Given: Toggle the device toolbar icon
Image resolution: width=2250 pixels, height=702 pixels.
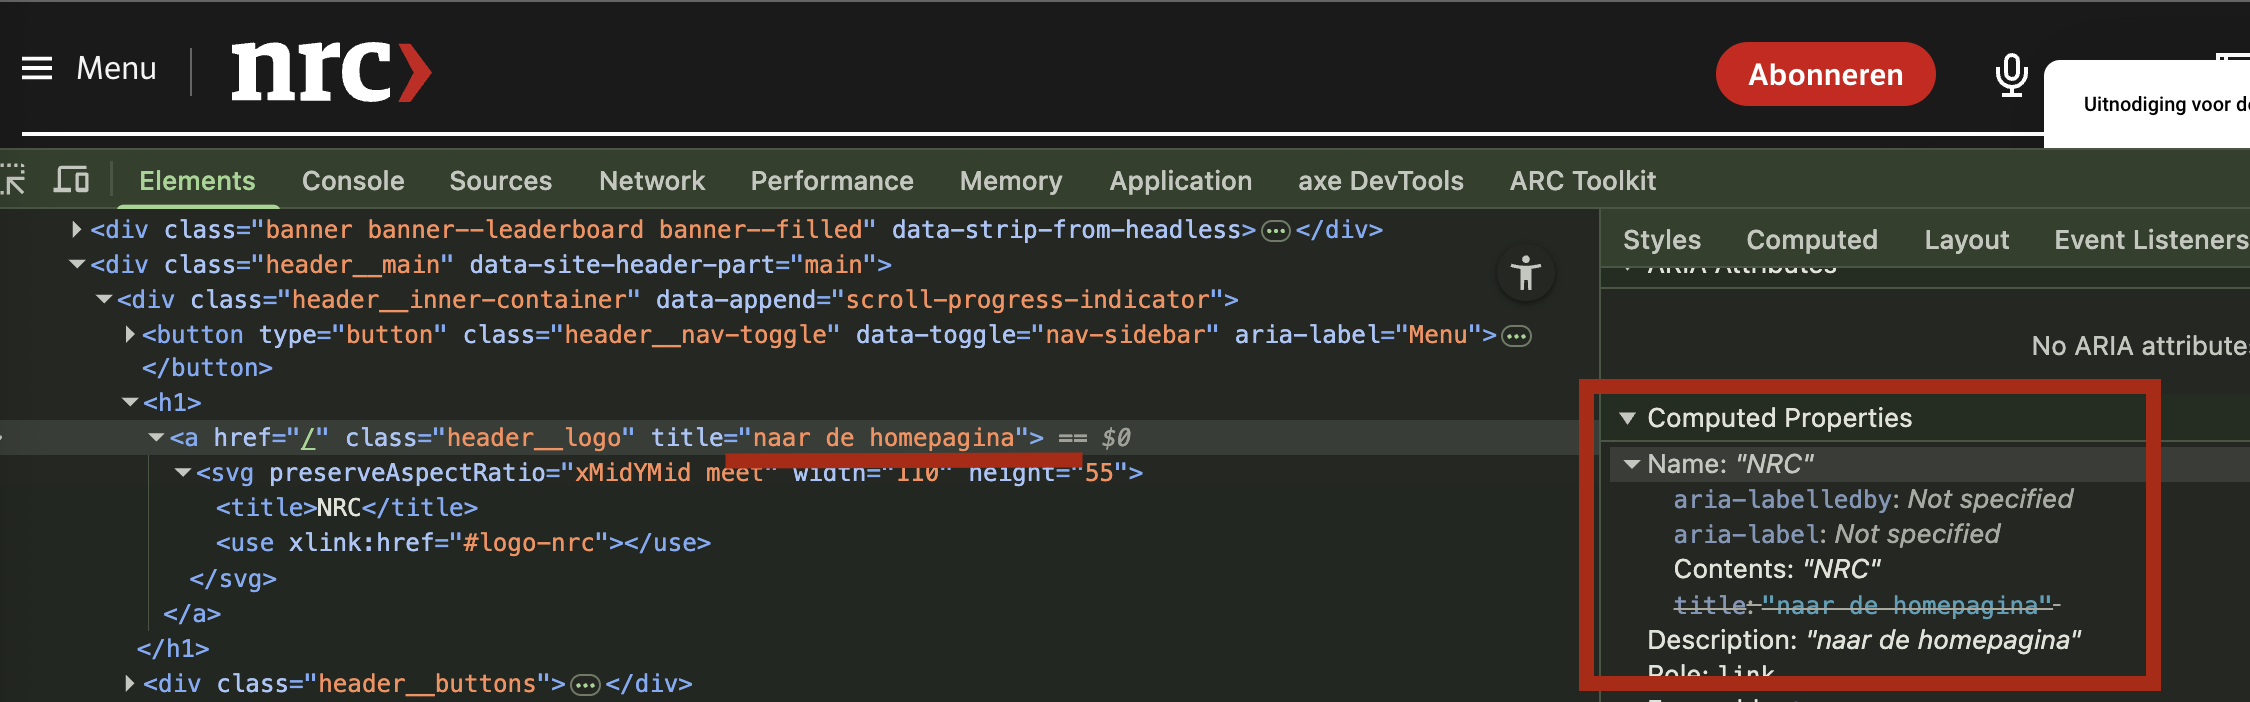Looking at the screenshot, I should [x=72, y=180].
